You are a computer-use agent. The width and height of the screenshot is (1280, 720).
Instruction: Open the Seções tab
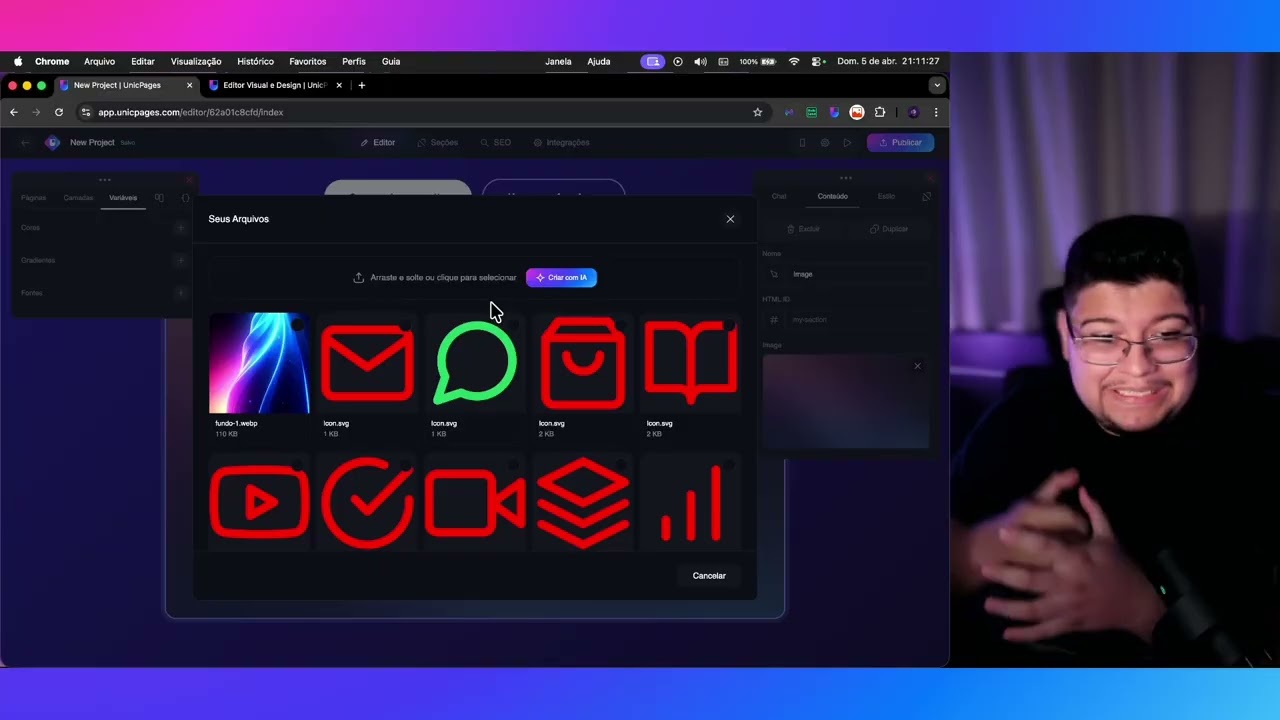click(x=438, y=143)
